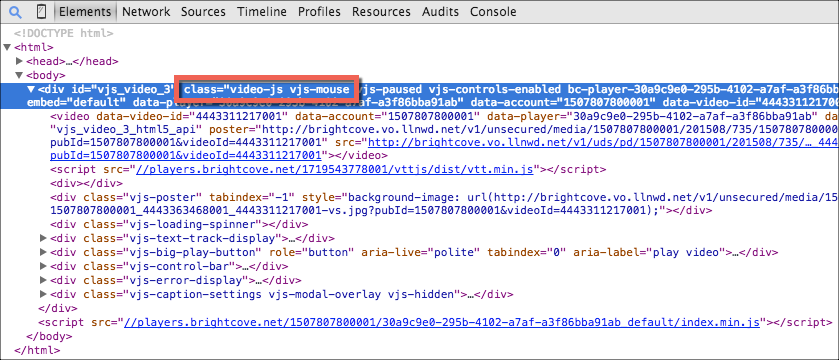Expand the vjs-error-display div
Image resolution: width=839 pixels, height=360 pixels.
tap(44, 280)
